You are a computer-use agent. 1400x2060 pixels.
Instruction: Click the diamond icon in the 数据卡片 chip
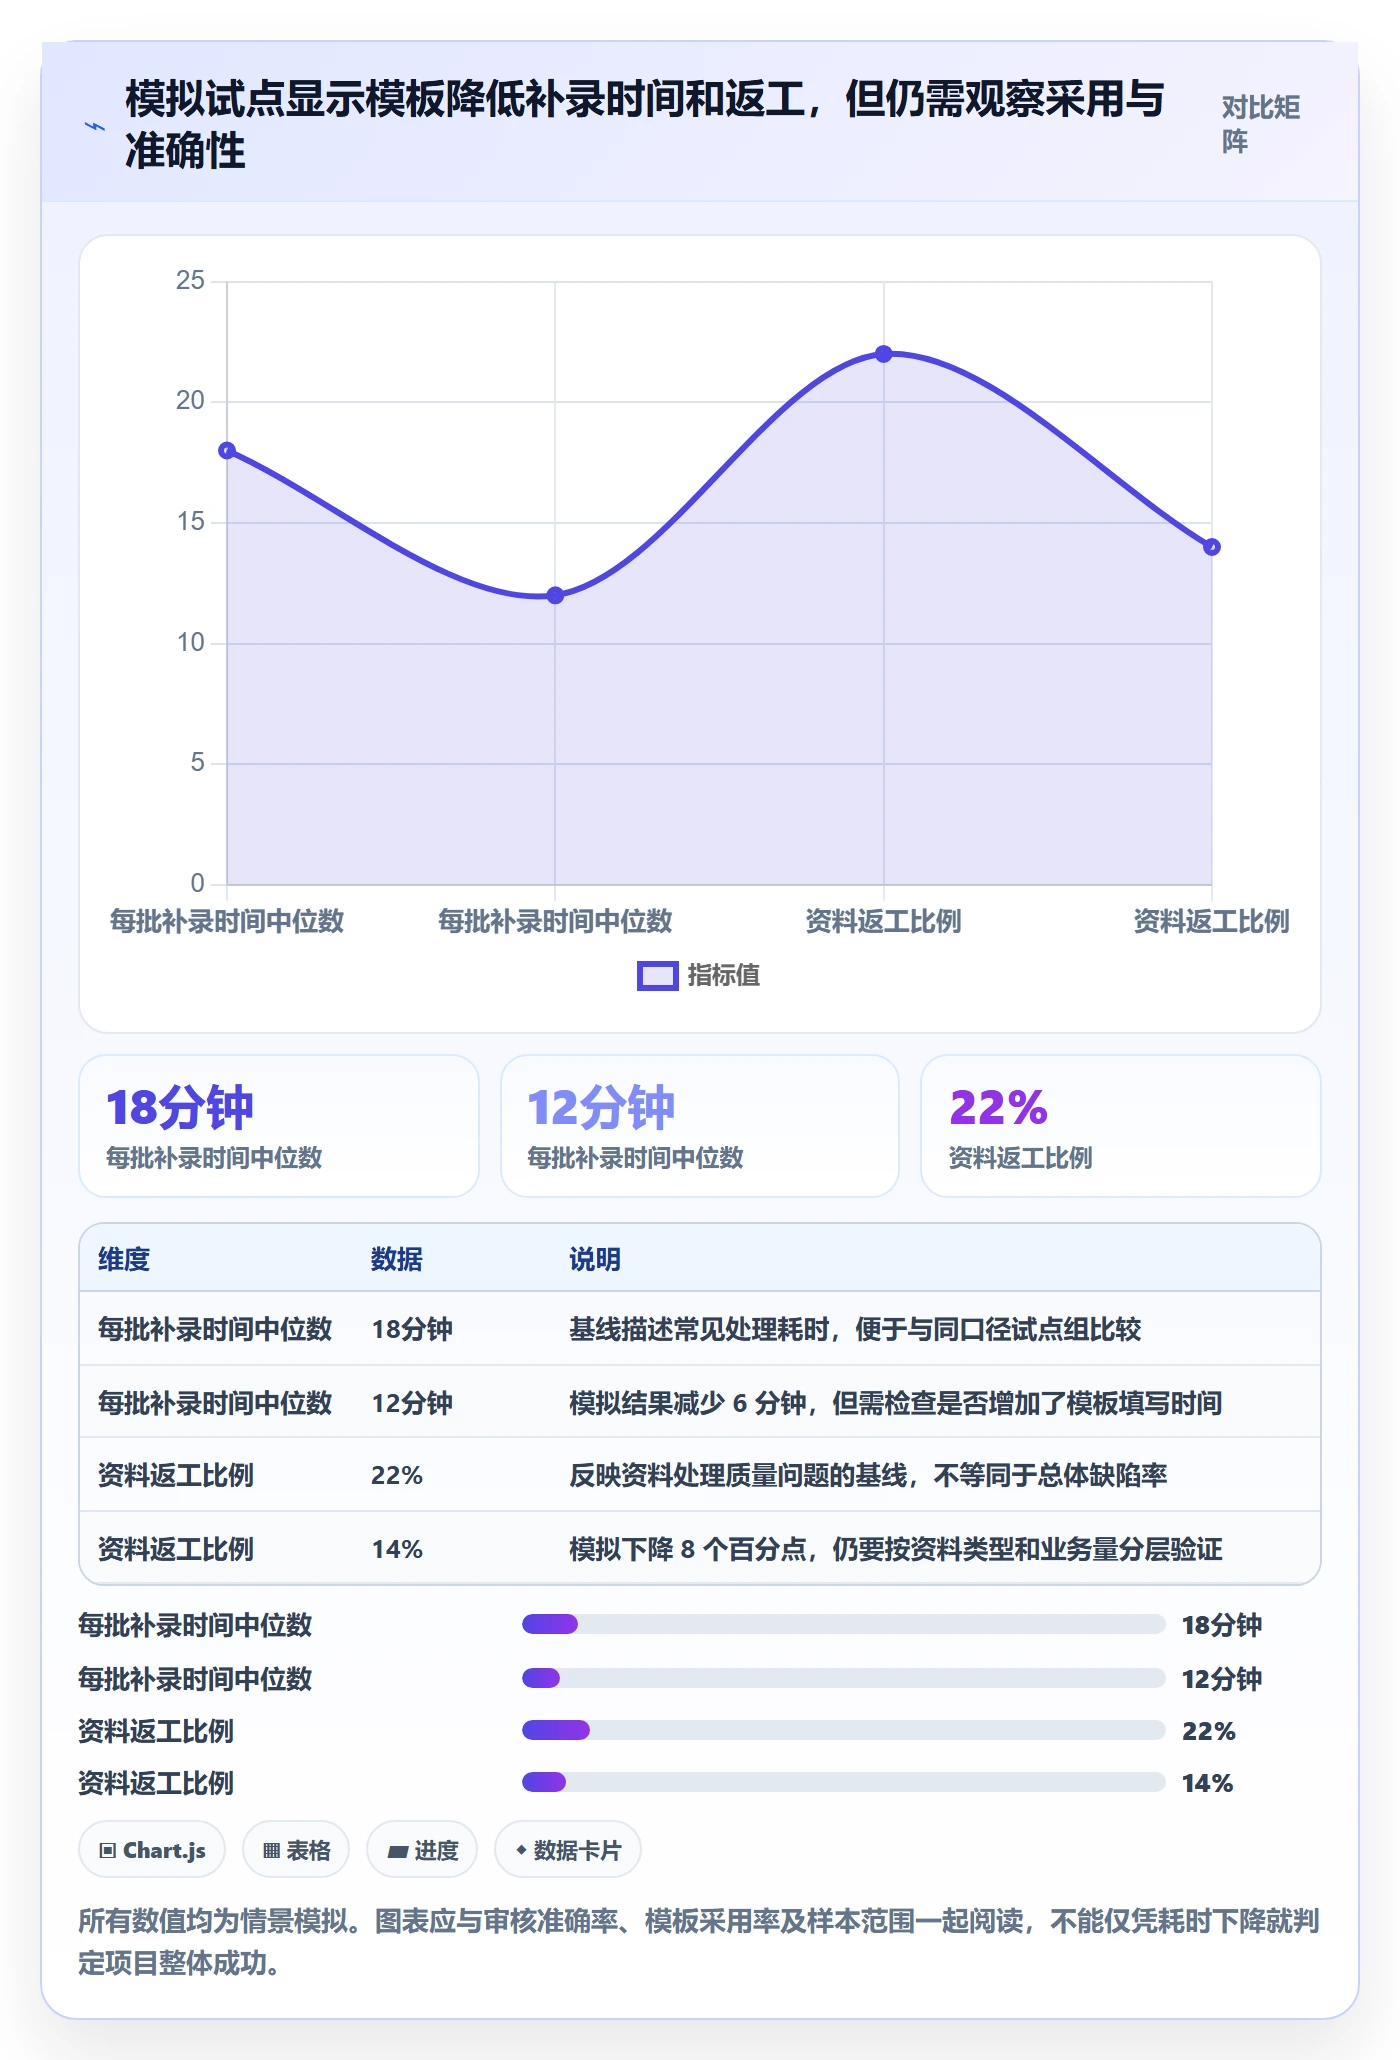[x=521, y=1850]
